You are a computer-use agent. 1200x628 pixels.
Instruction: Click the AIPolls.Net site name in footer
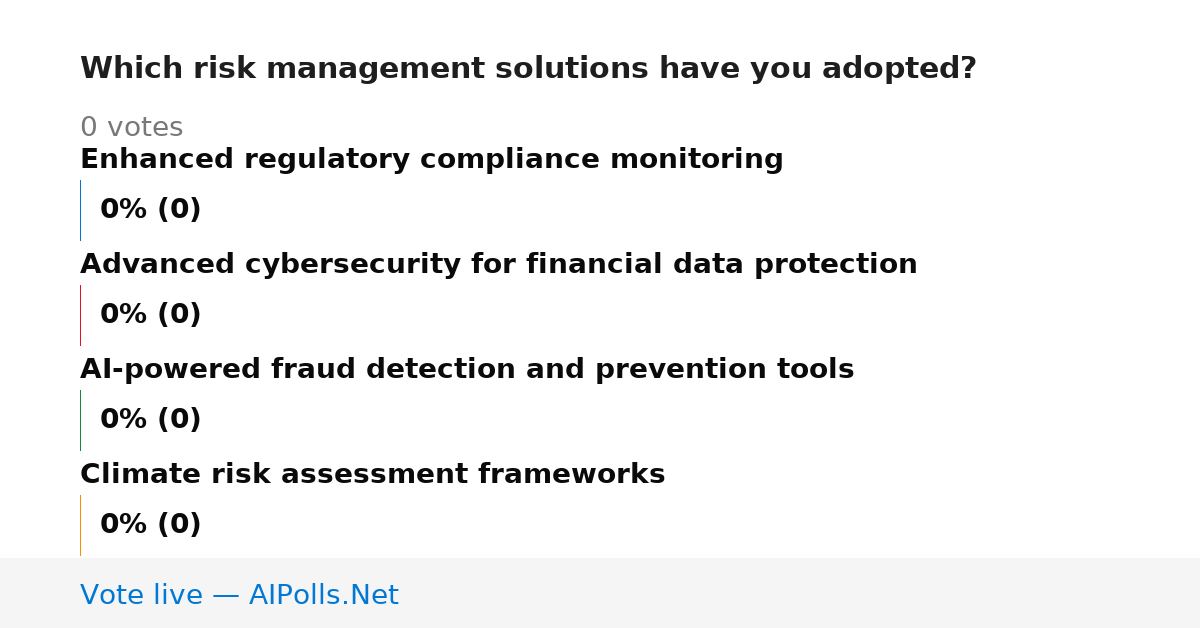pyautogui.click(x=323, y=595)
